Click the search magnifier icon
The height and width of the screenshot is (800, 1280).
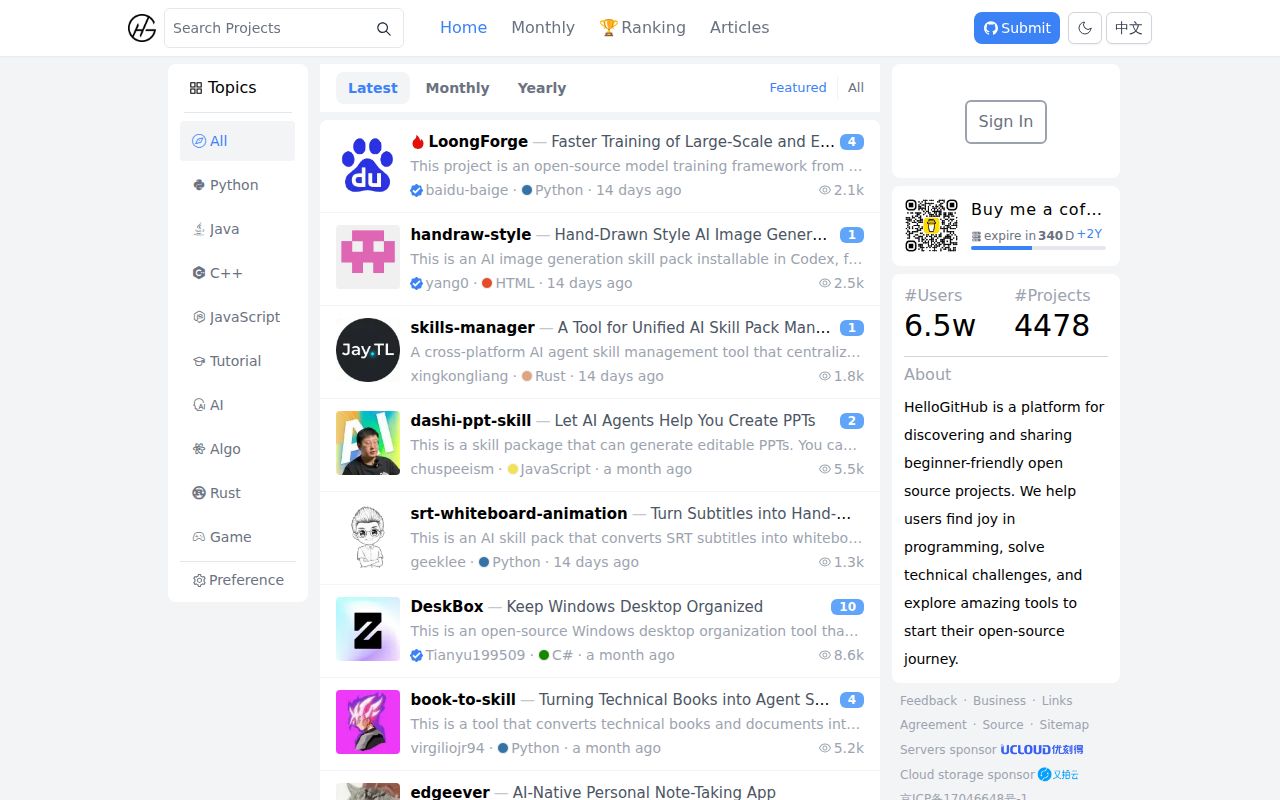coord(384,29)
